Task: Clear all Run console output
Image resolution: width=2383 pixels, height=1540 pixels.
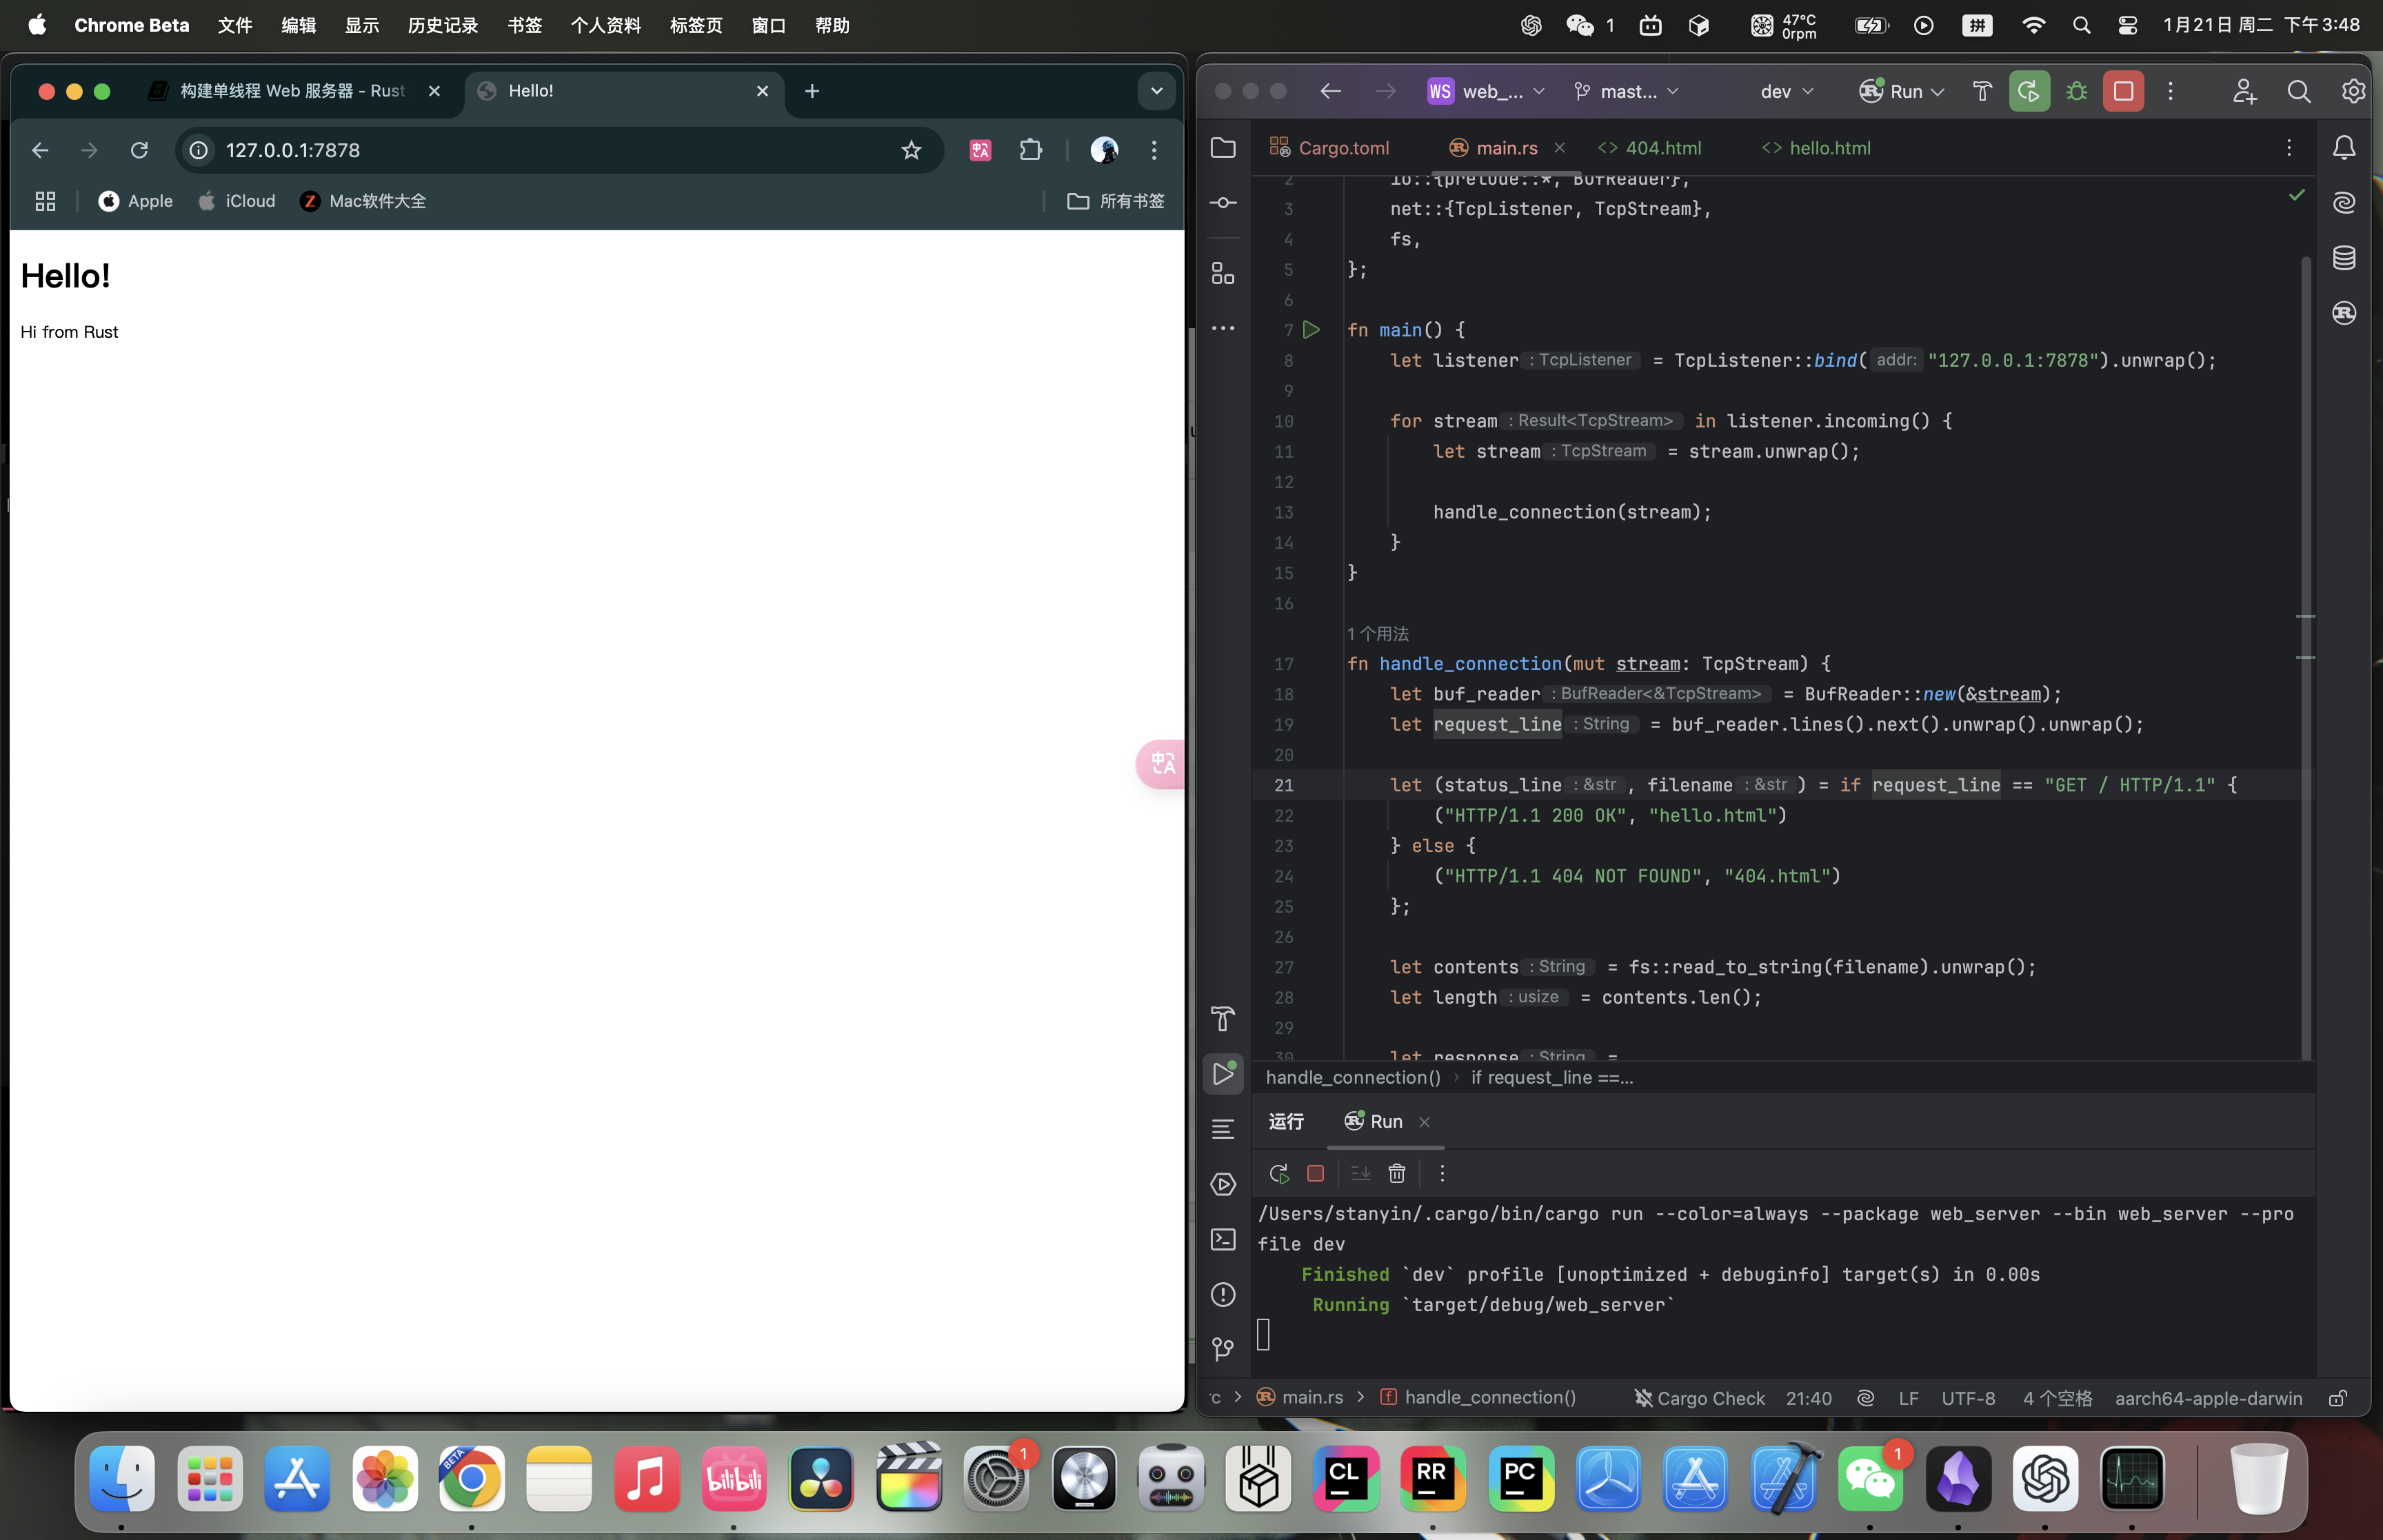Action: (1397, 1173)
